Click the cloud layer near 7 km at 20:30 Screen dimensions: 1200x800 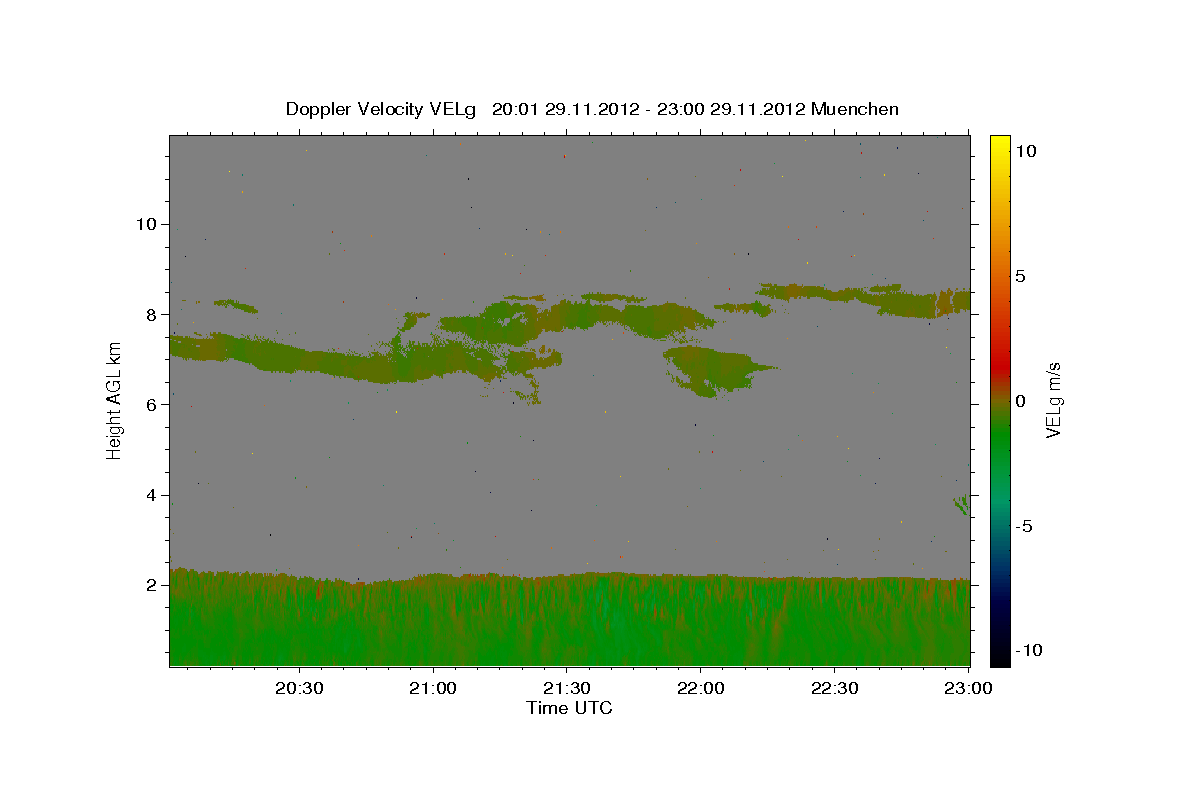(x=300, y=357)
